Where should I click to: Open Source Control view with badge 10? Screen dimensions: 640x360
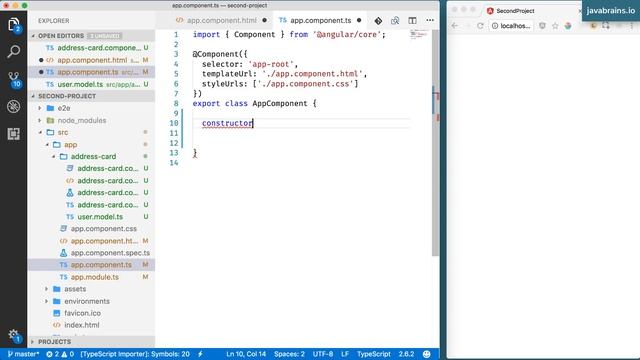tap(14, 79)
